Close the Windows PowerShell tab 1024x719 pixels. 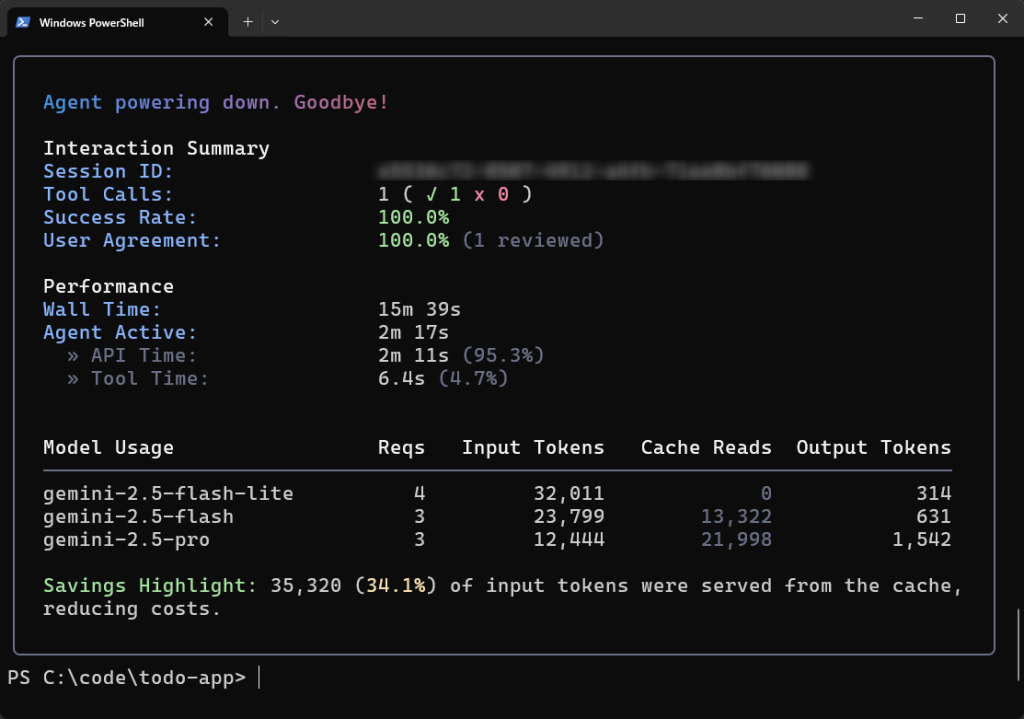pyautogui.click(x=210, y=22)
